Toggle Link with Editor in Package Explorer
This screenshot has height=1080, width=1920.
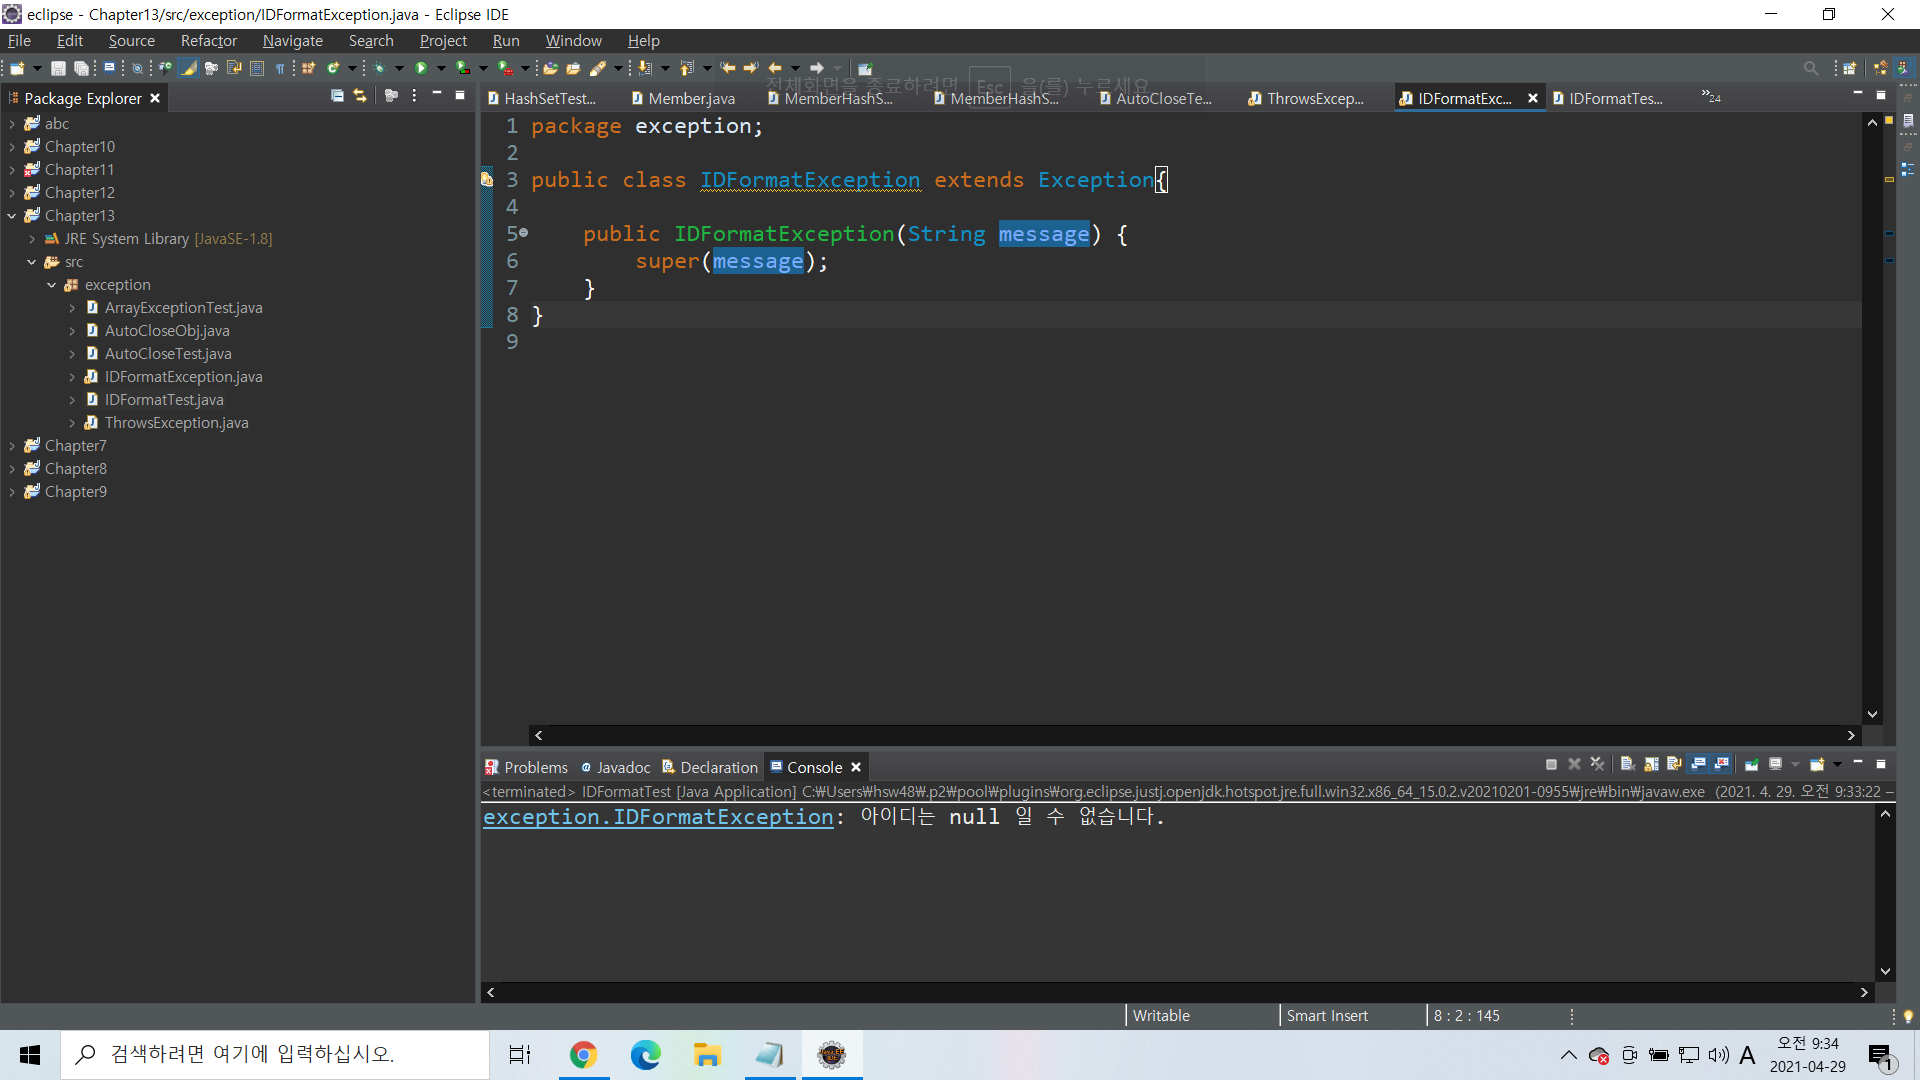click(360, 96)
